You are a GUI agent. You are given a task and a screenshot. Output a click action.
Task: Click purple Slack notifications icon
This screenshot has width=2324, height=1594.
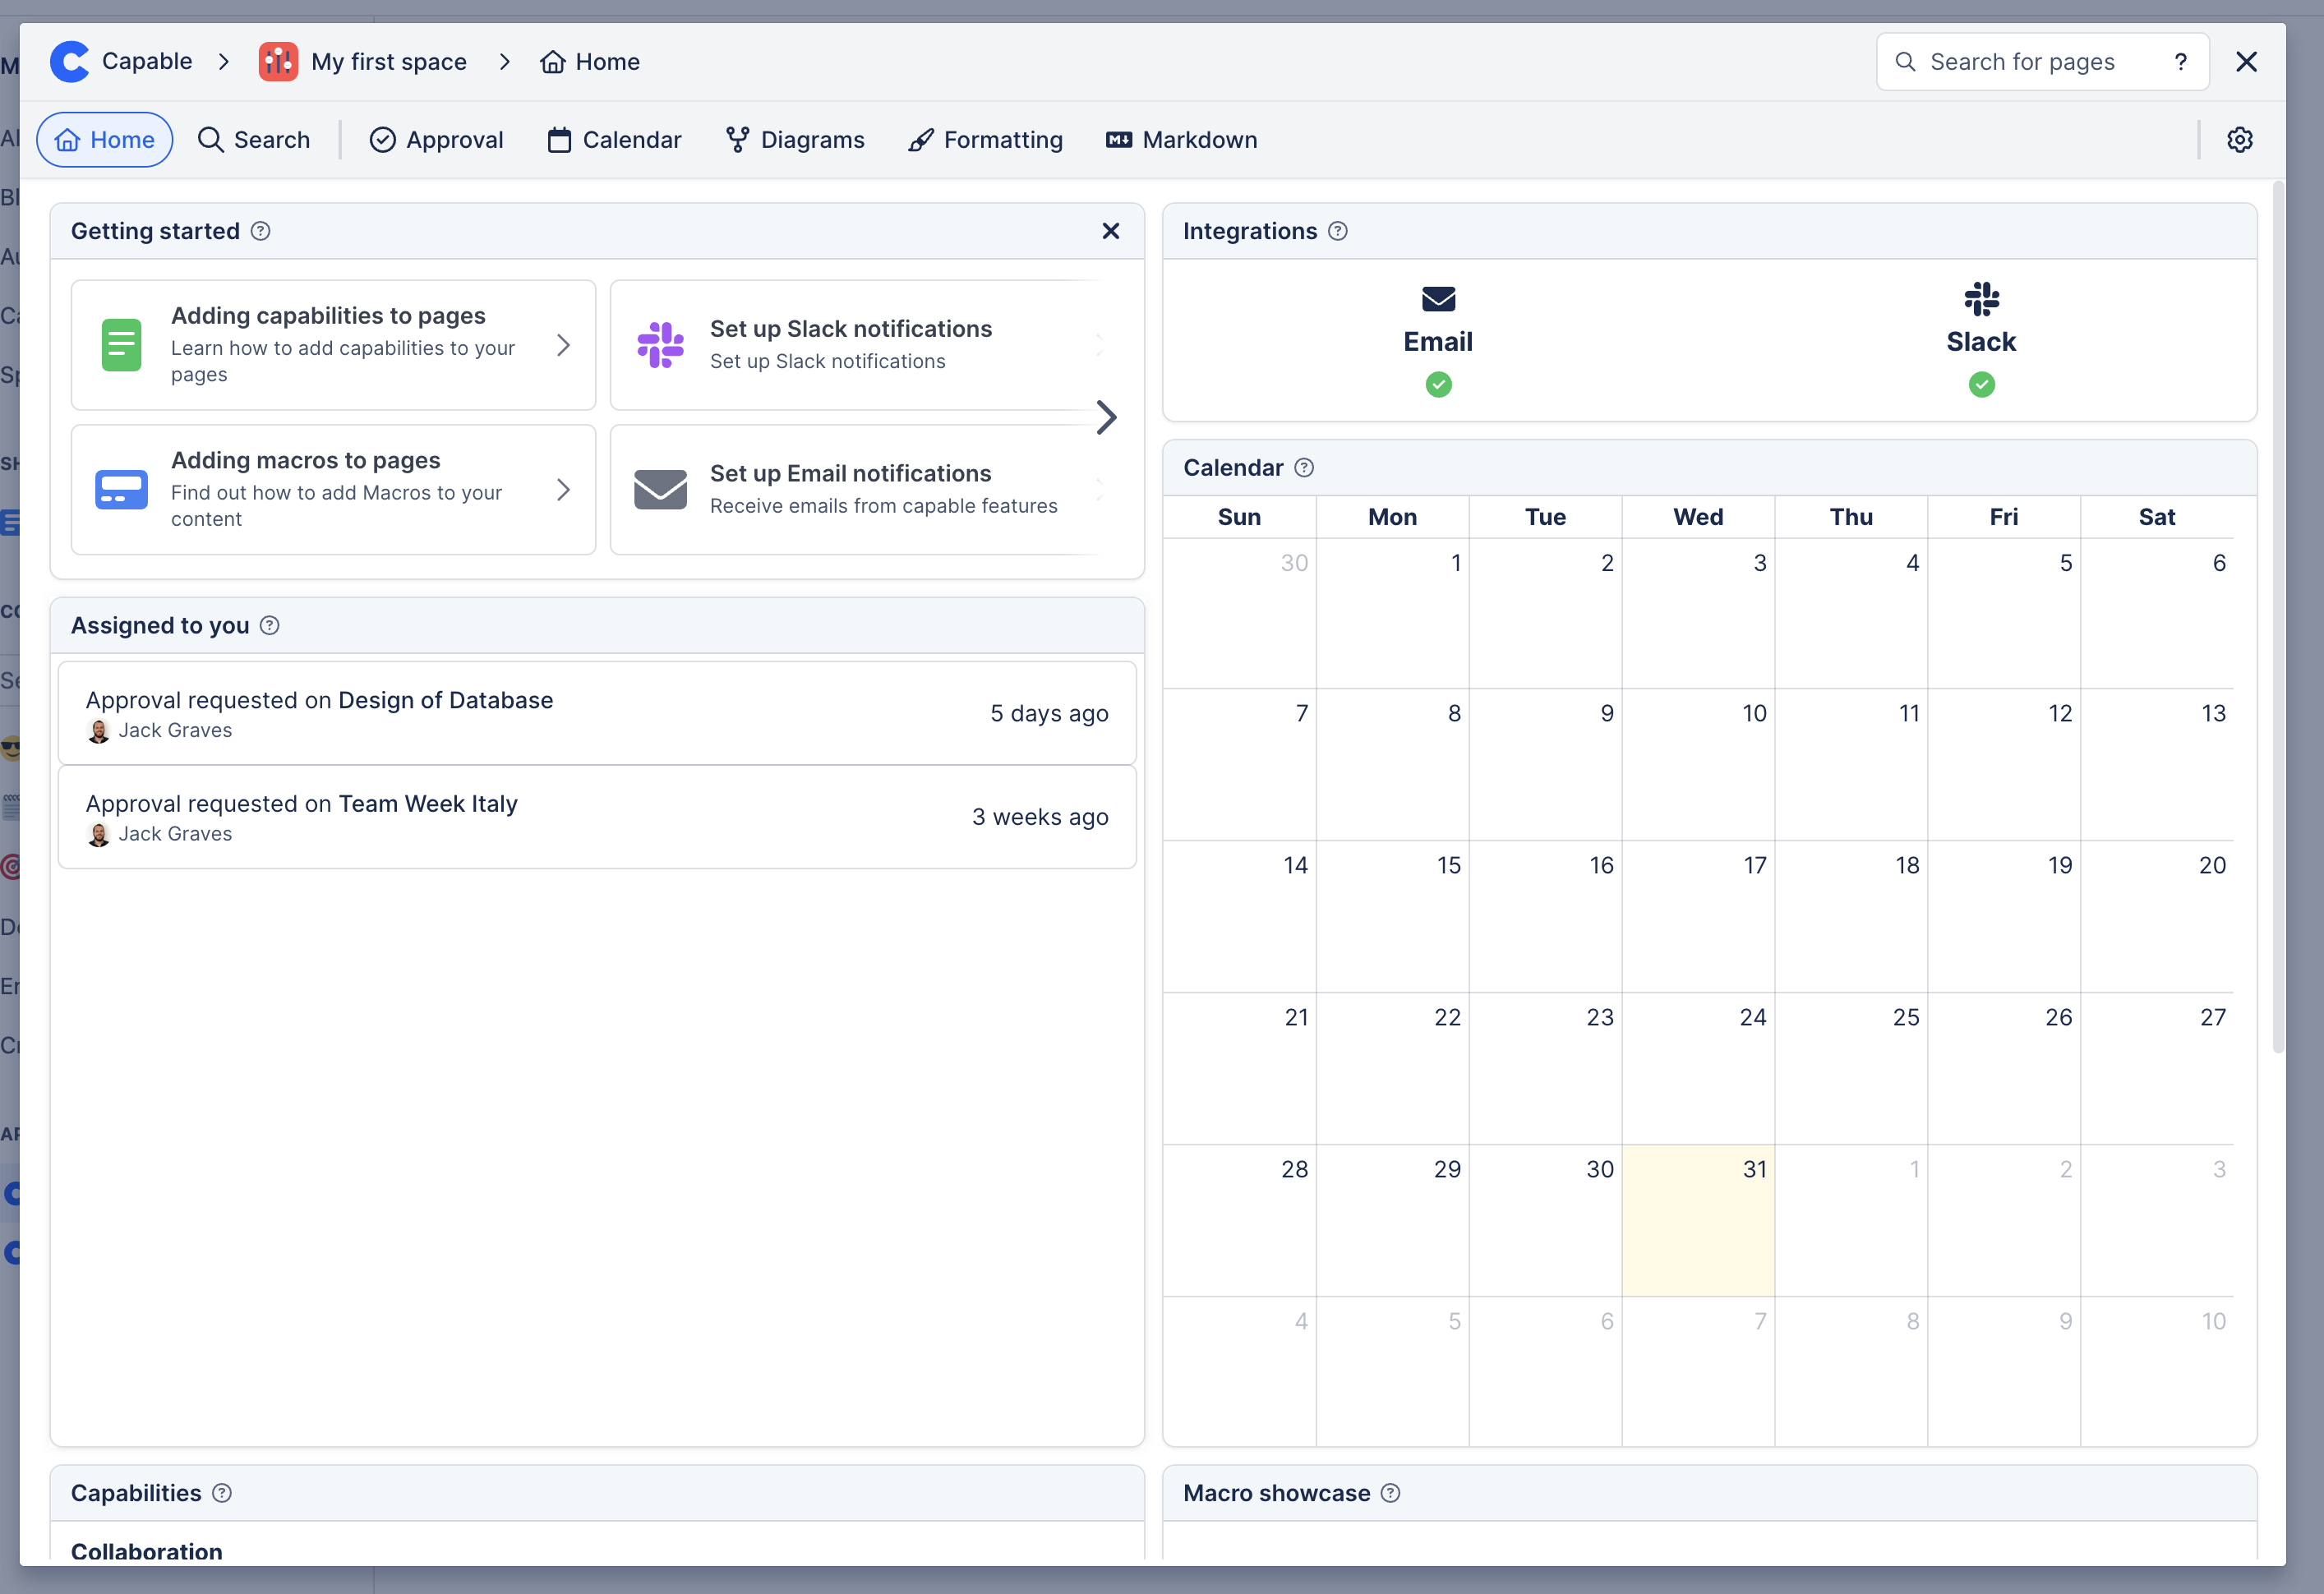pyautogui.click(x=660, y=345)
